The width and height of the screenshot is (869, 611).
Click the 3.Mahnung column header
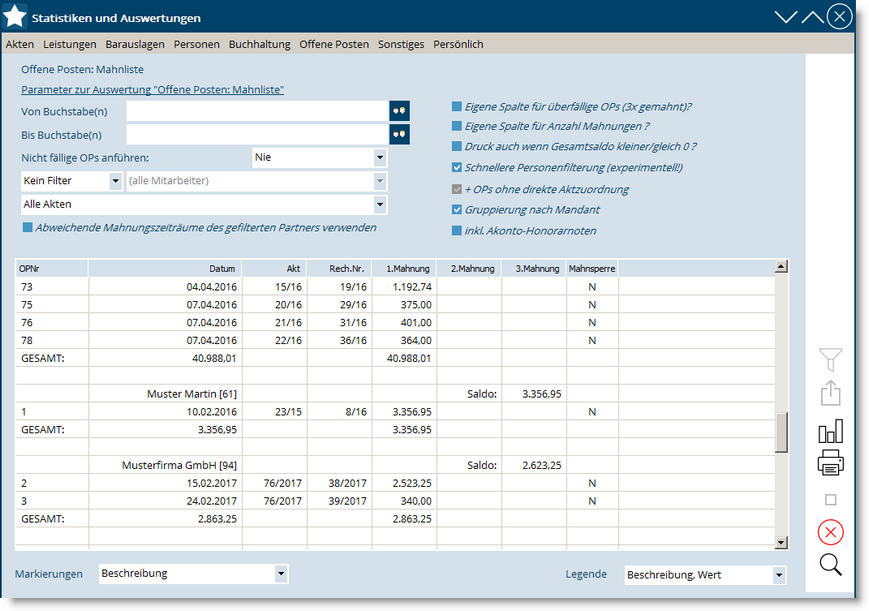534,268
